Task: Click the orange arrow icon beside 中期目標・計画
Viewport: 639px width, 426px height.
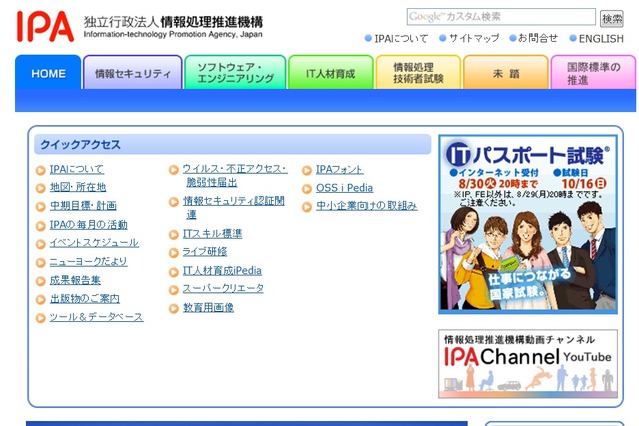Action: click(41, 207)
